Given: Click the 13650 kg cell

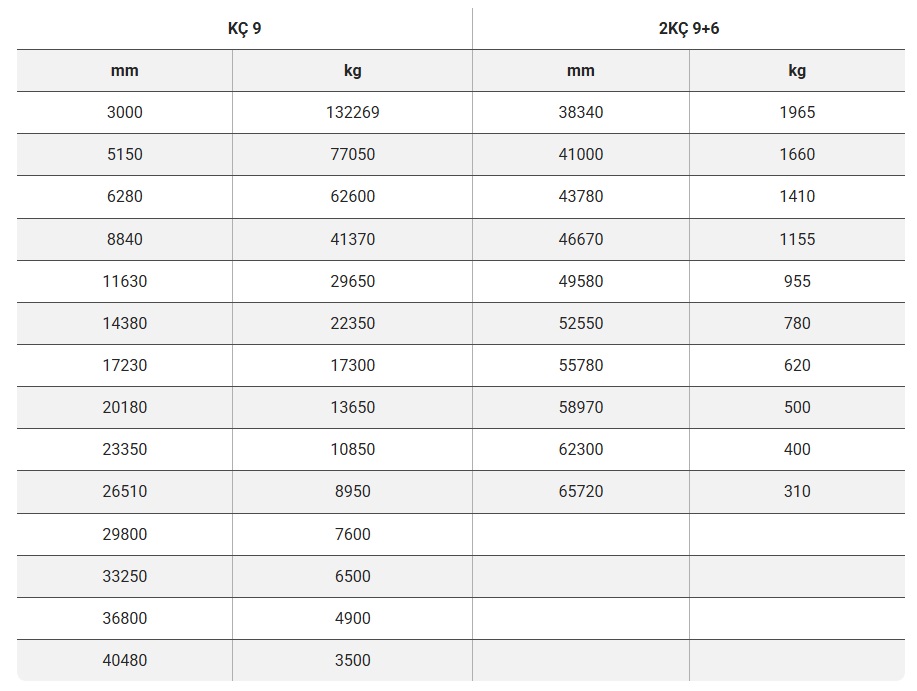Looking at the screenshot, I should [352, 407].
